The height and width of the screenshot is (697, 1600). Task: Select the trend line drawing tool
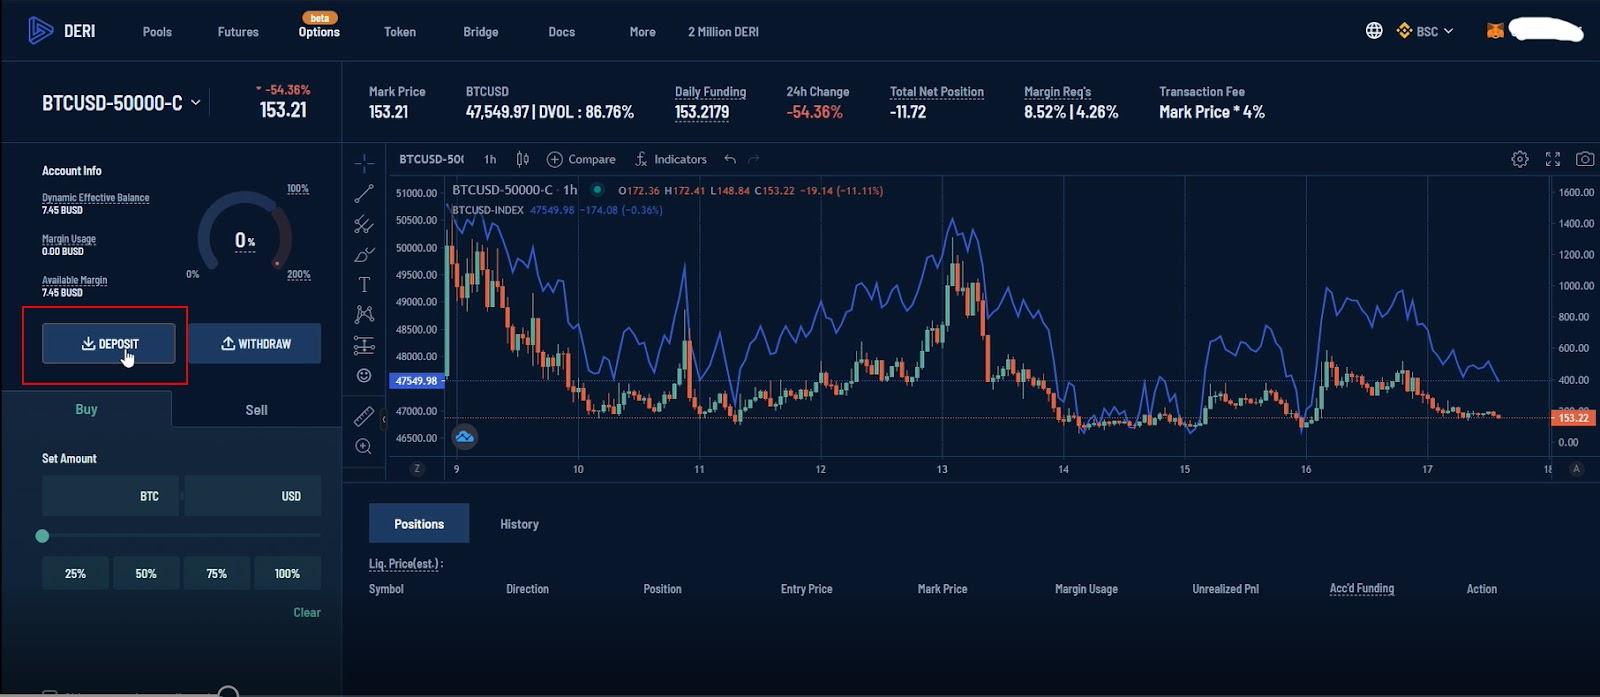[364, 194]
